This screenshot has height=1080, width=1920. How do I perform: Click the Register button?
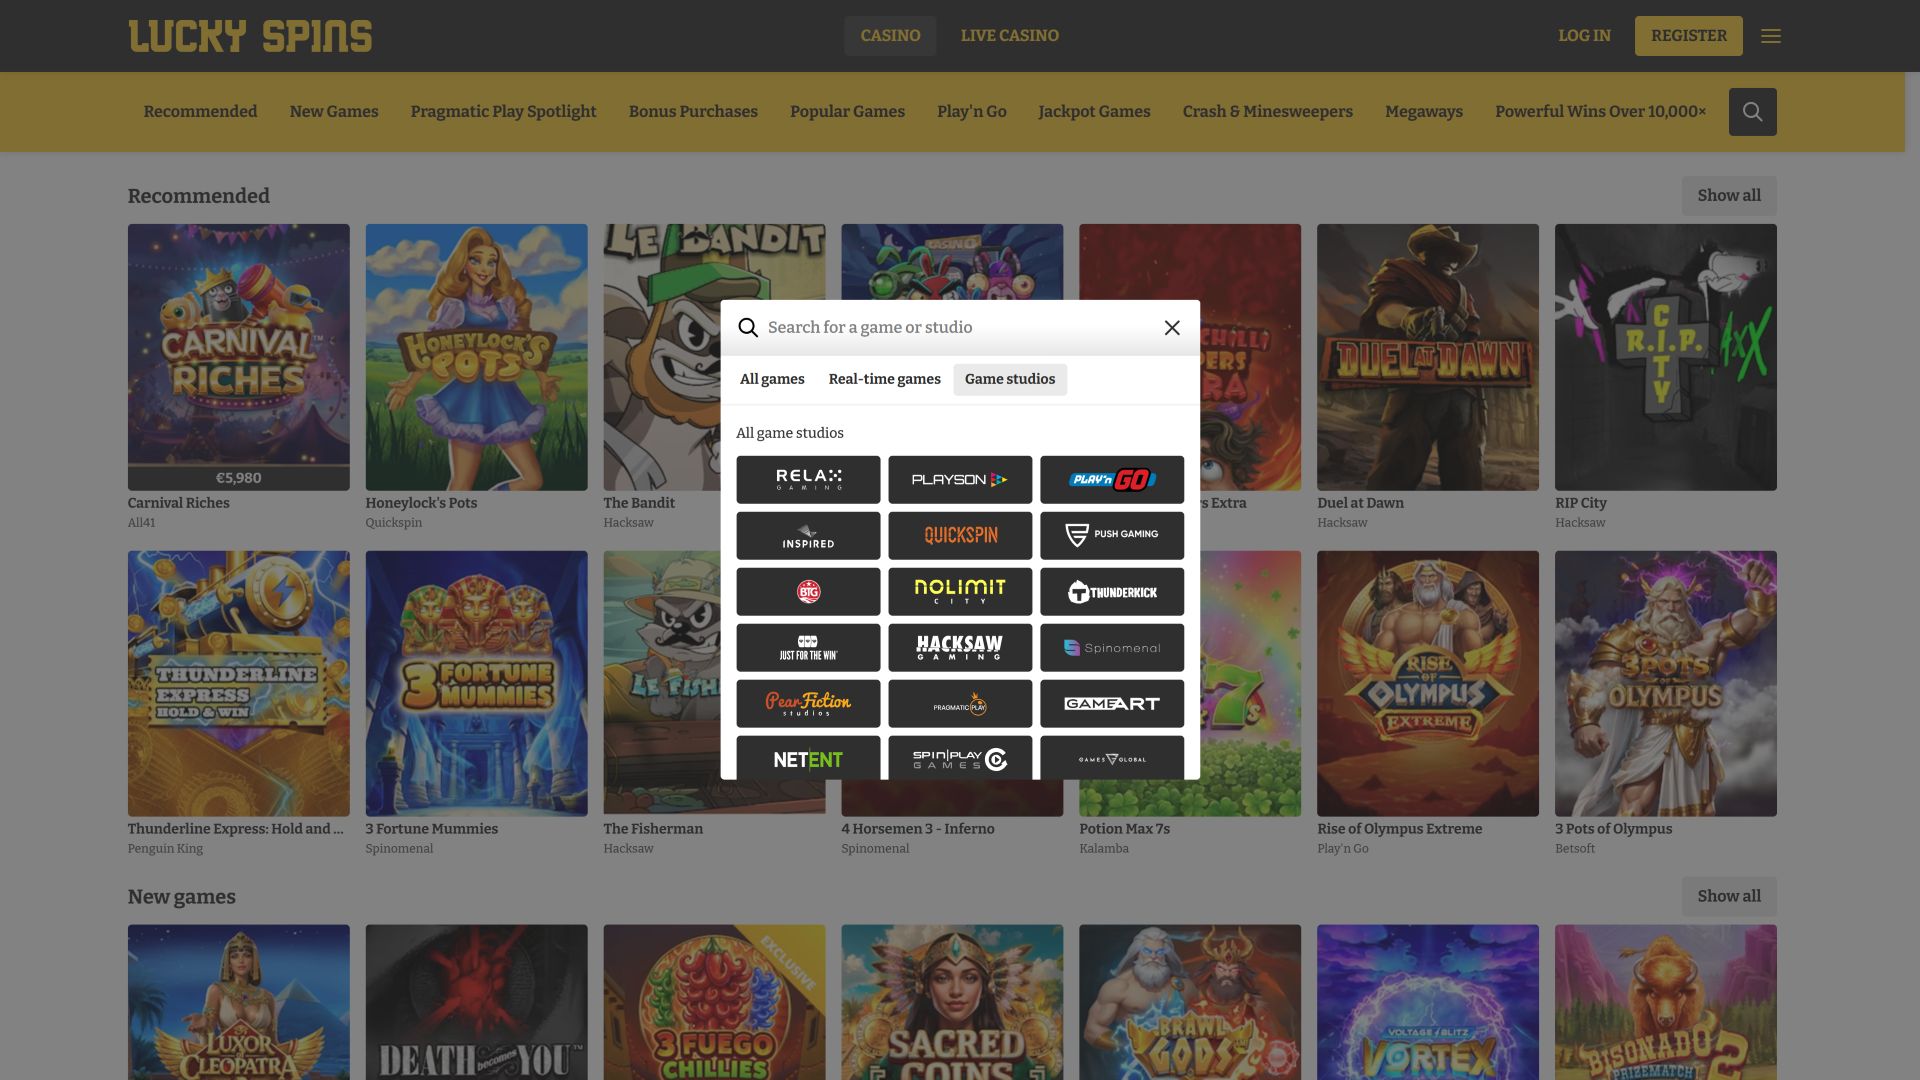(1688, 36)
